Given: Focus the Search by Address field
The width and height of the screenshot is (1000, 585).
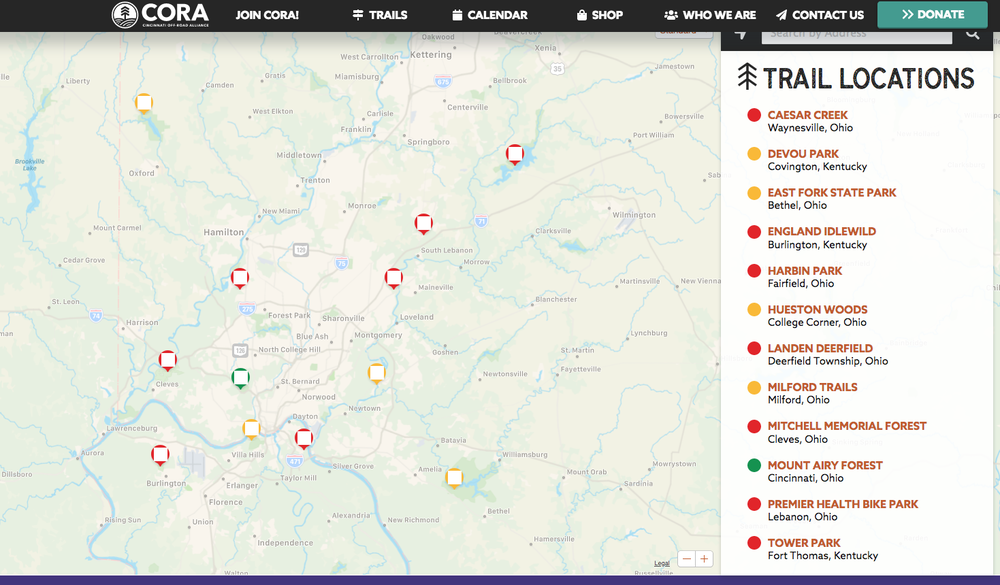Looking at the screenshot, I should click(857, 34).
